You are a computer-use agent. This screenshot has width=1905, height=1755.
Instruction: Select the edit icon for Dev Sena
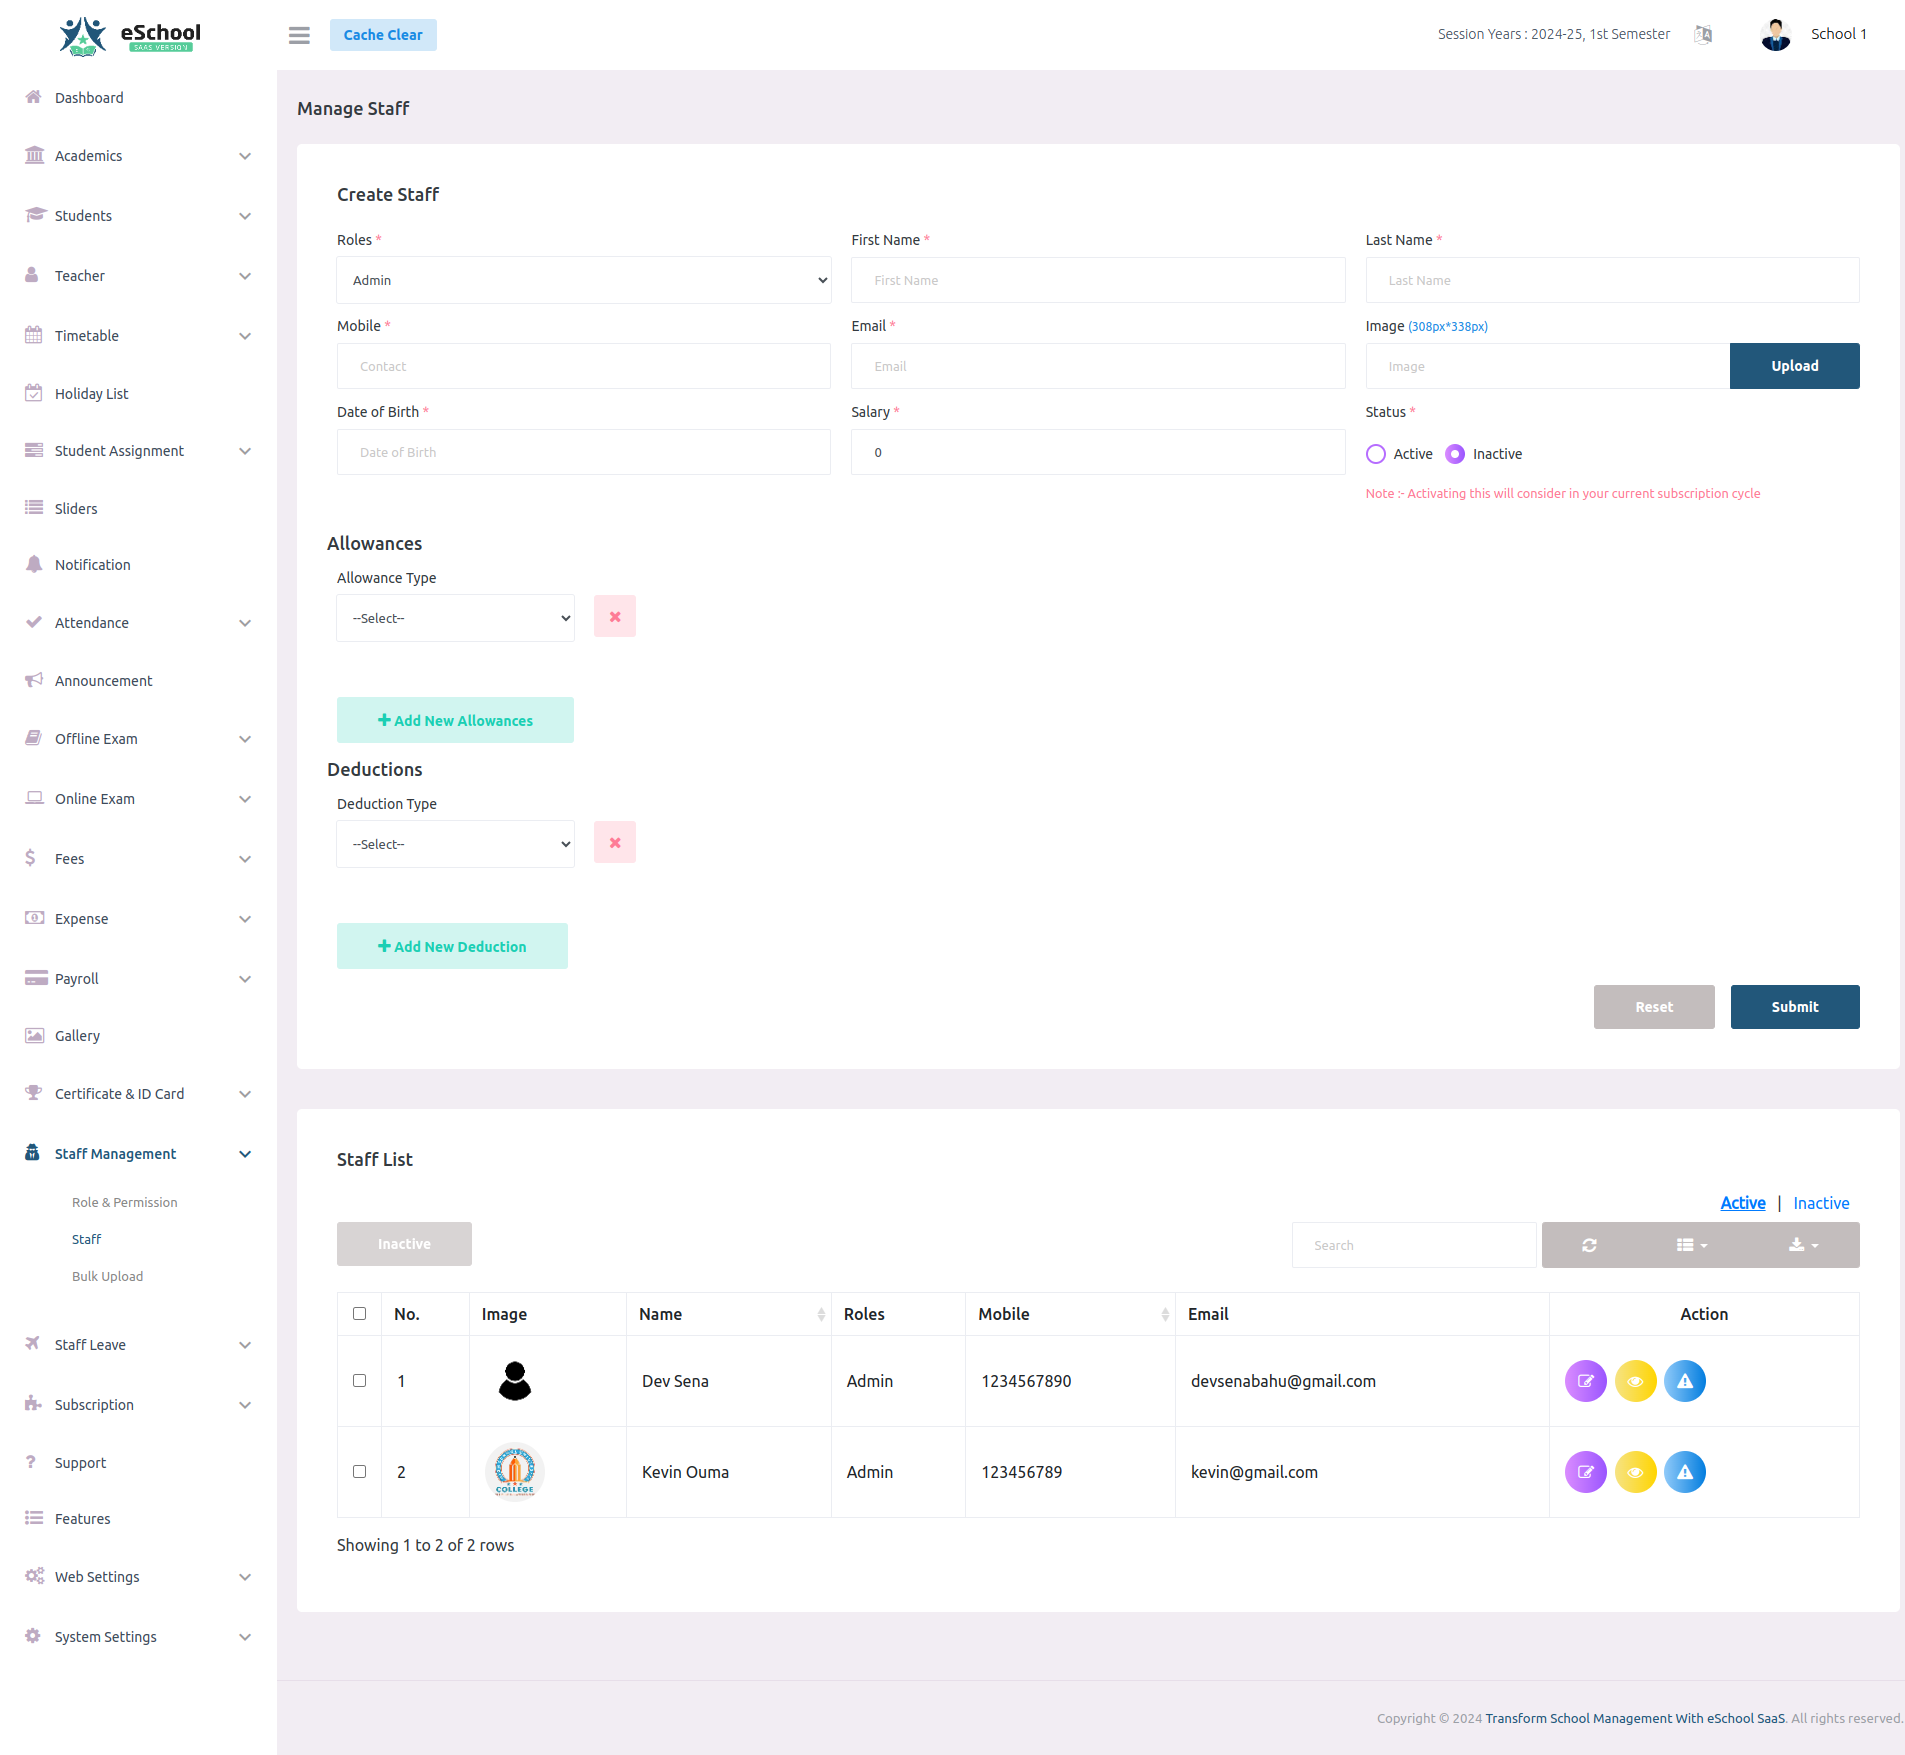1585,1381
